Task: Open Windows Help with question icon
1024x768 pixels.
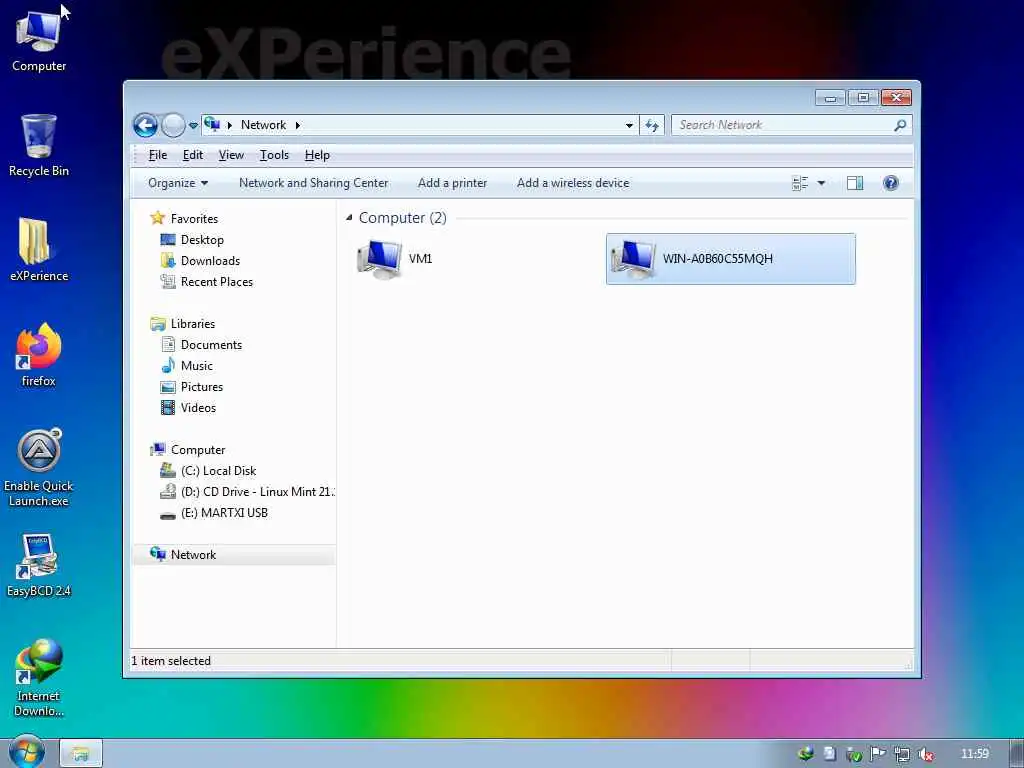Action: 891,183
